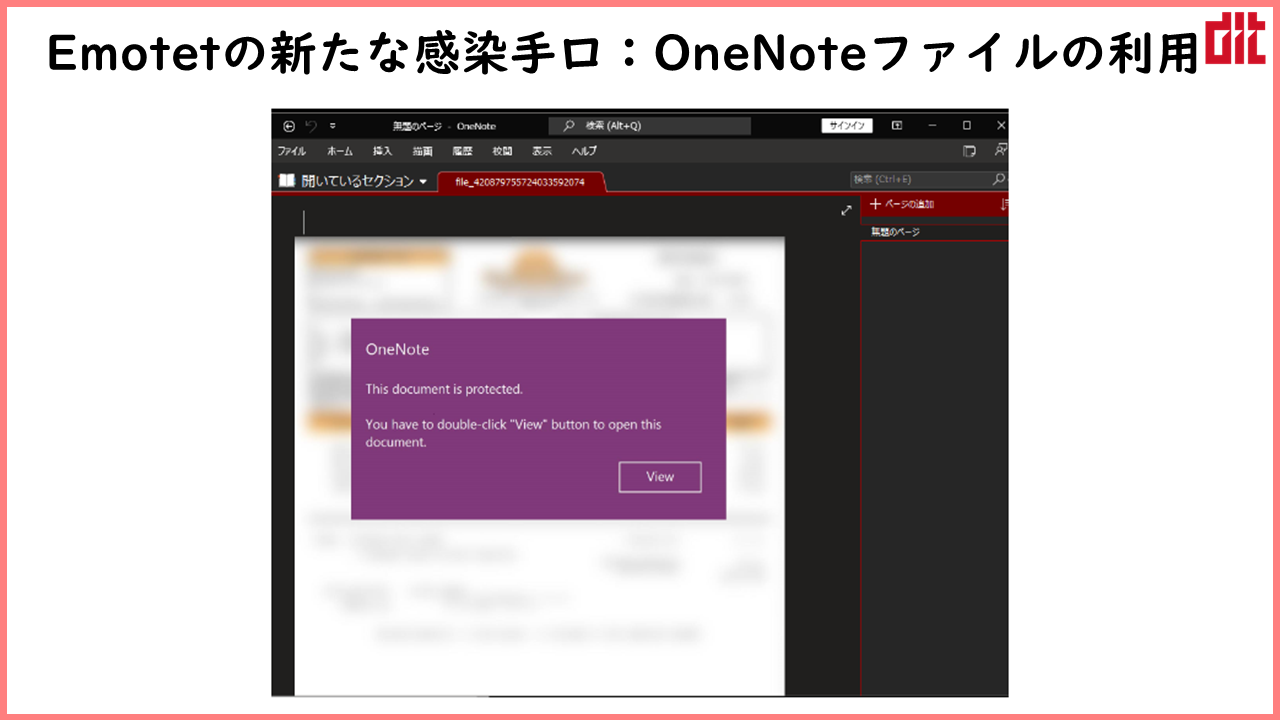The height and width of the screenshot is (720, 1280).
Task: Click the 無題のページ - OneNote window title
Action: (444, 126)
